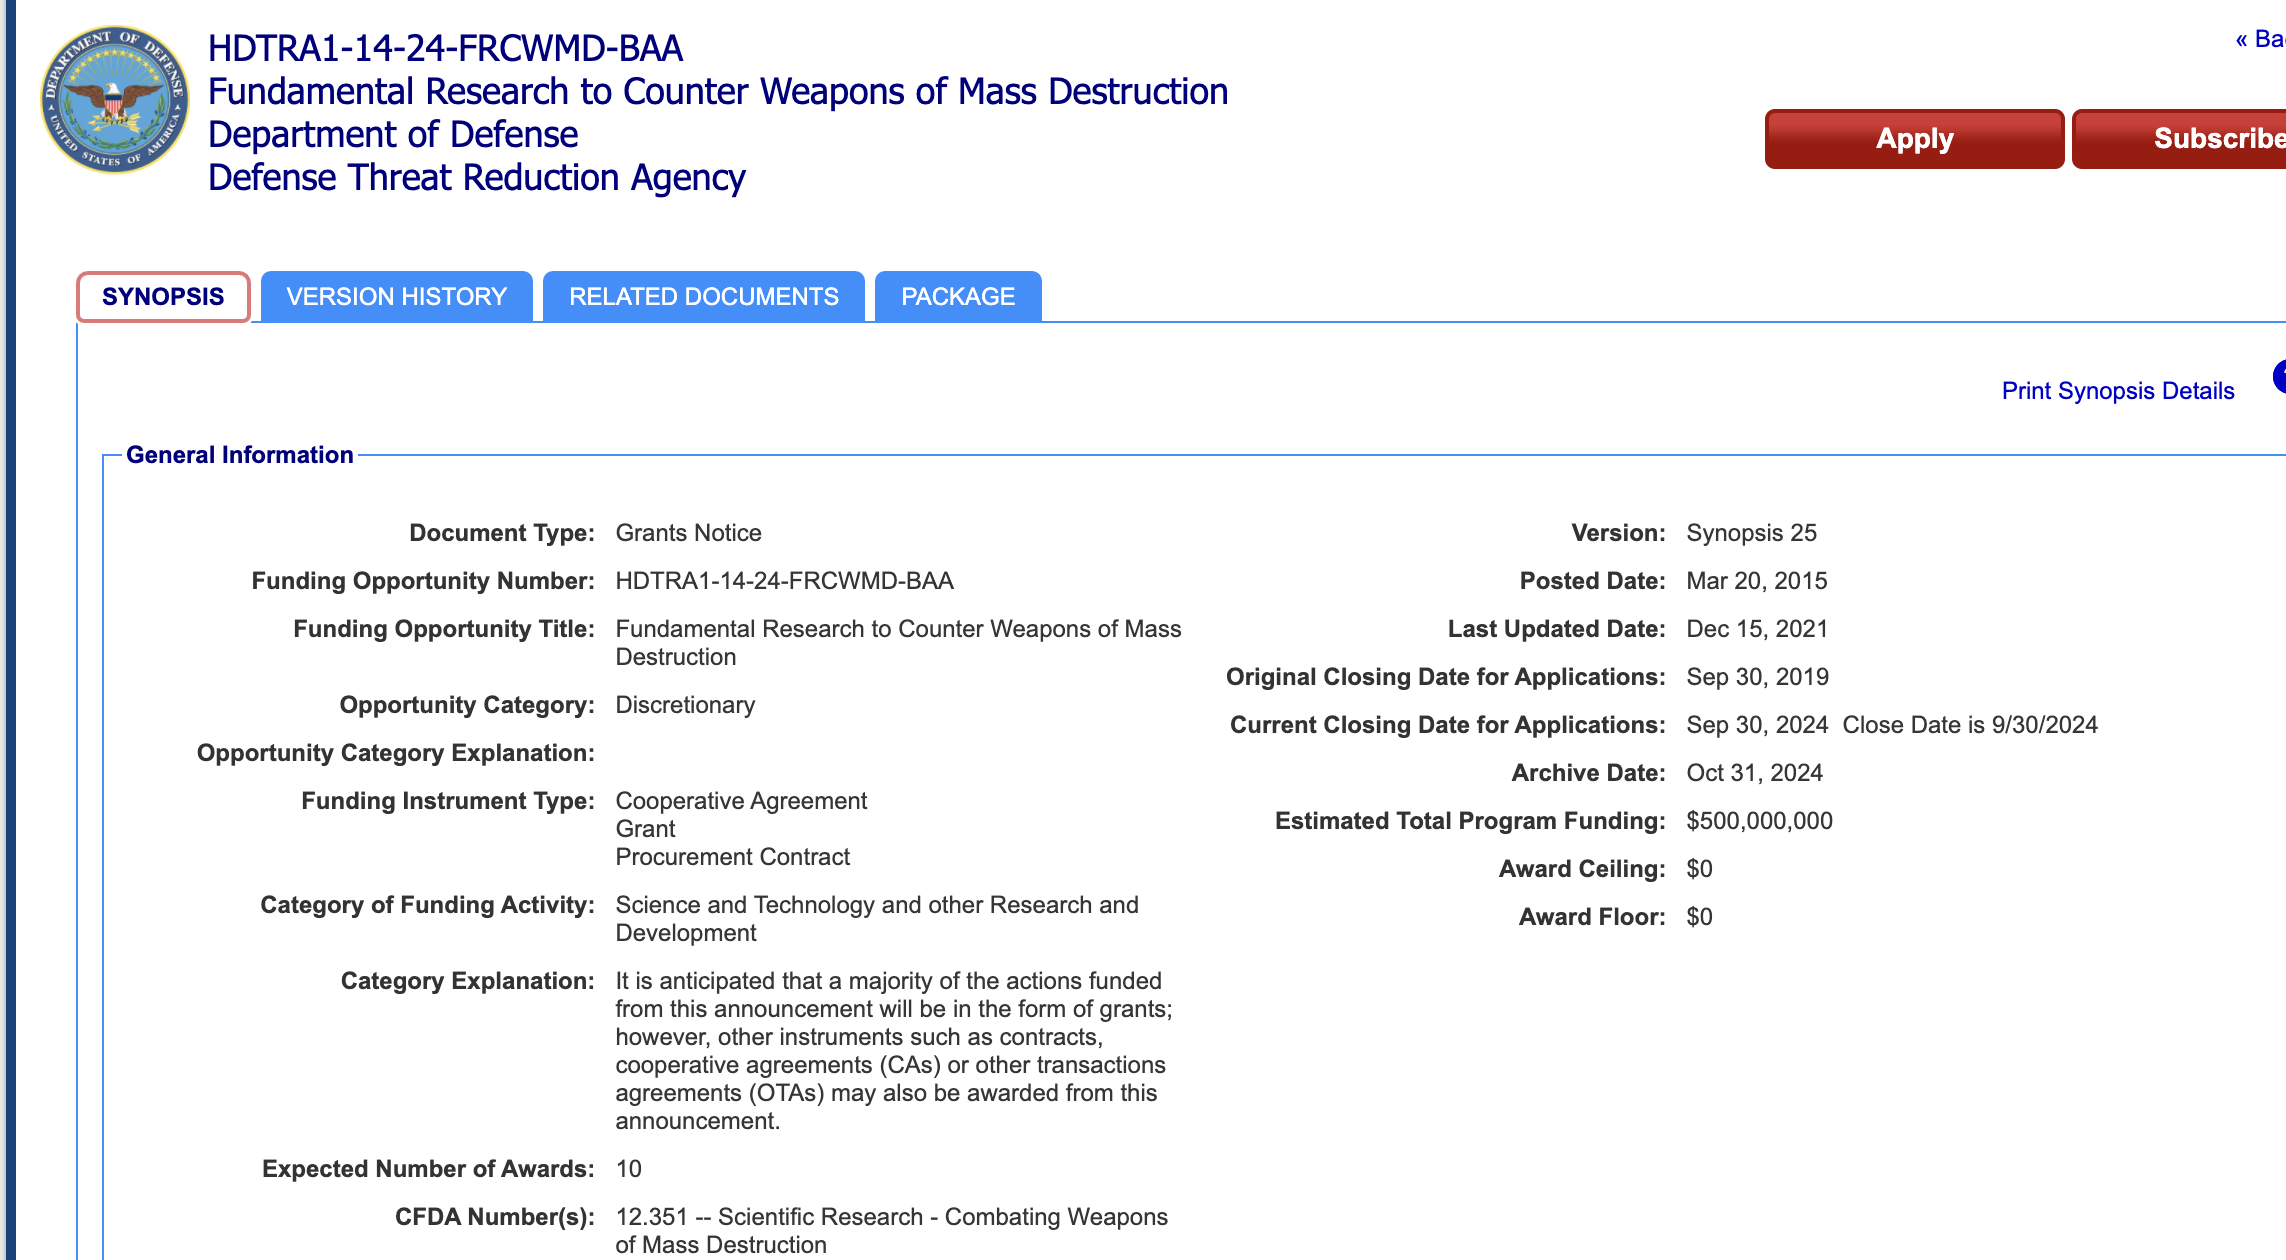Click the red Apply button
The height and width of the screenshot is (1260, 2286).
point(1914,139)
